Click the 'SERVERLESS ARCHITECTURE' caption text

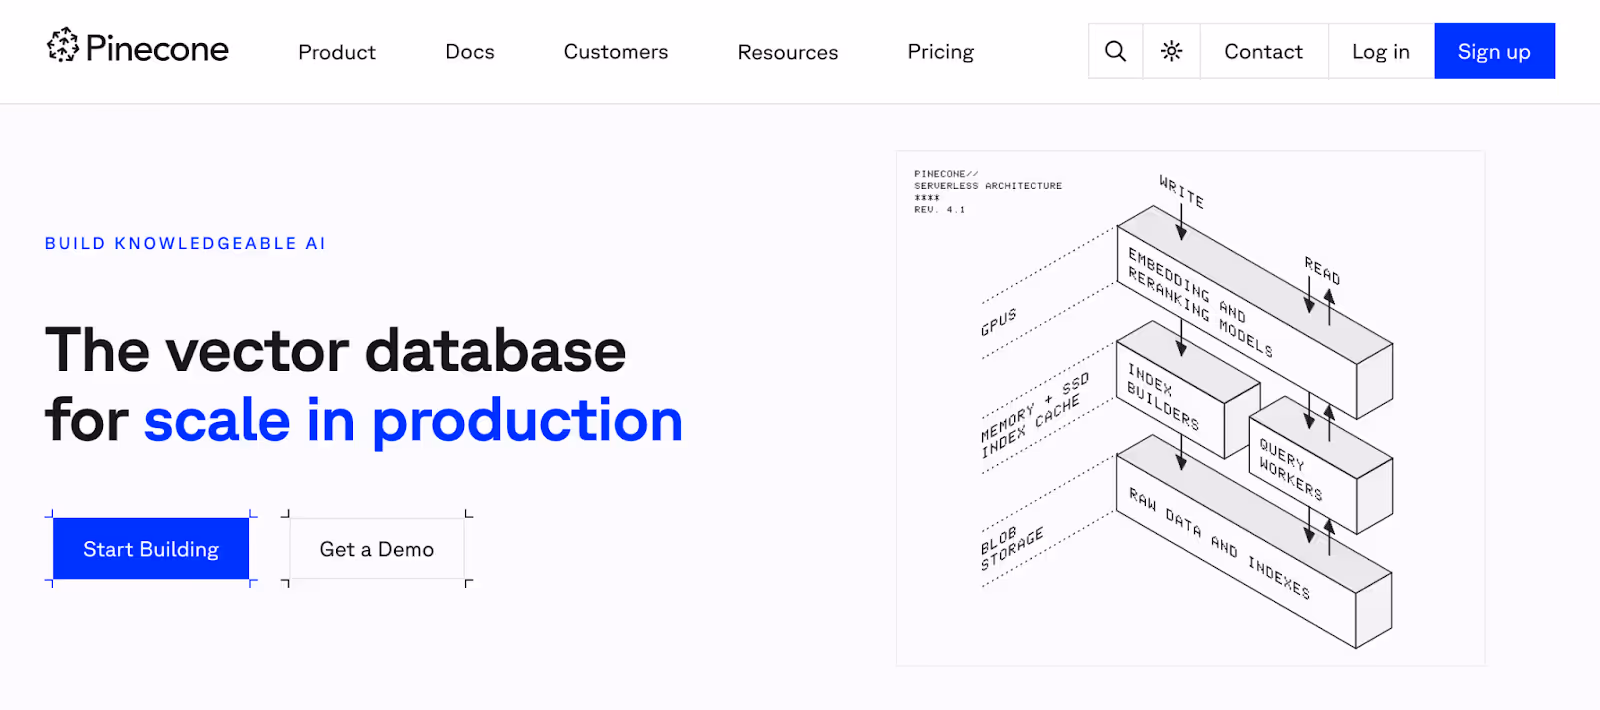pos(988,186)
